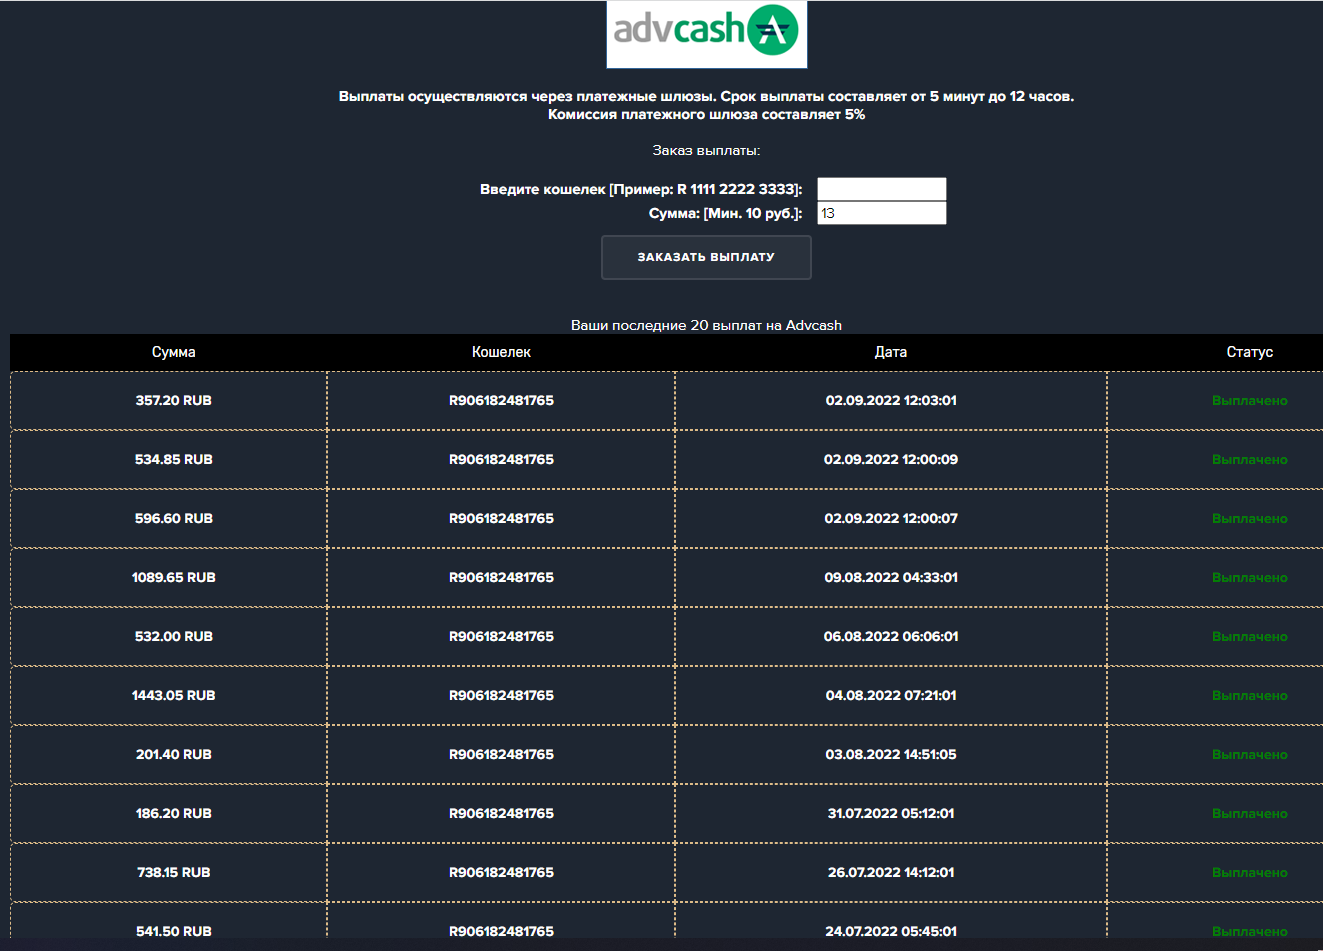This screenshot has height=951, width=1323.
Task: Click the wallet number in the 596.60 RUB row
Action: coord(501,518)
